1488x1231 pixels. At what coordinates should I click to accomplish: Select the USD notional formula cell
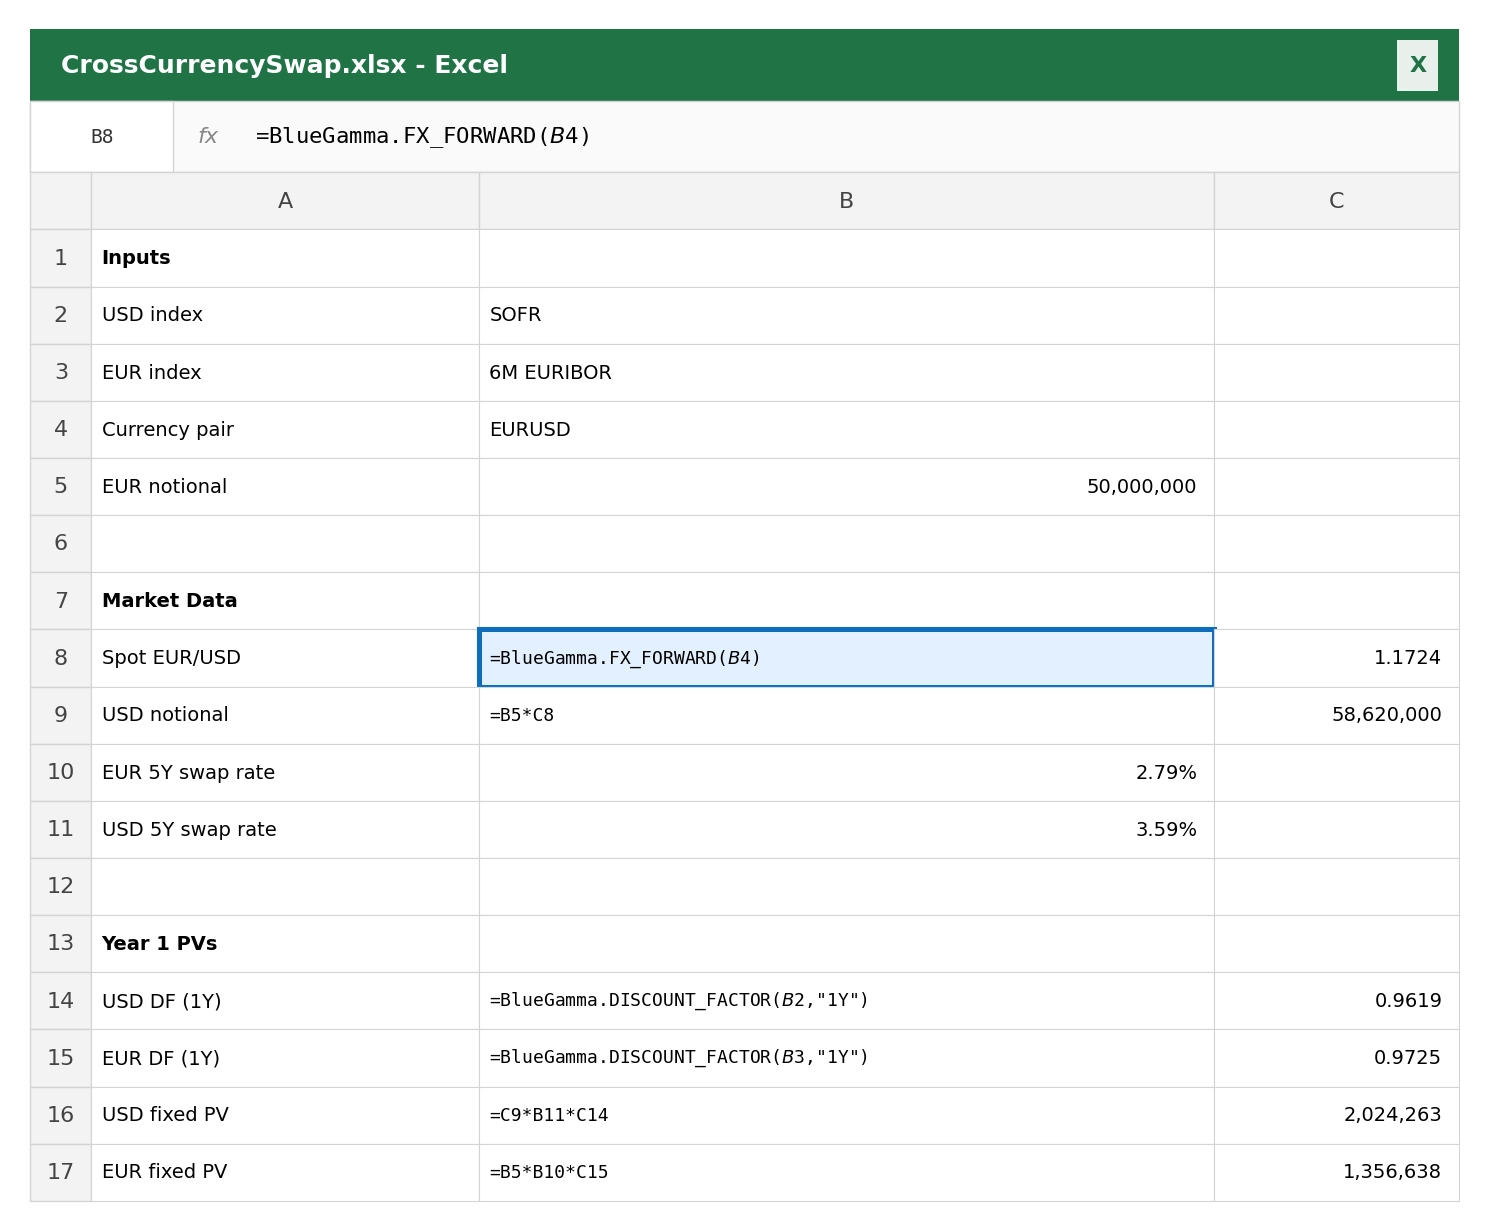845,714
